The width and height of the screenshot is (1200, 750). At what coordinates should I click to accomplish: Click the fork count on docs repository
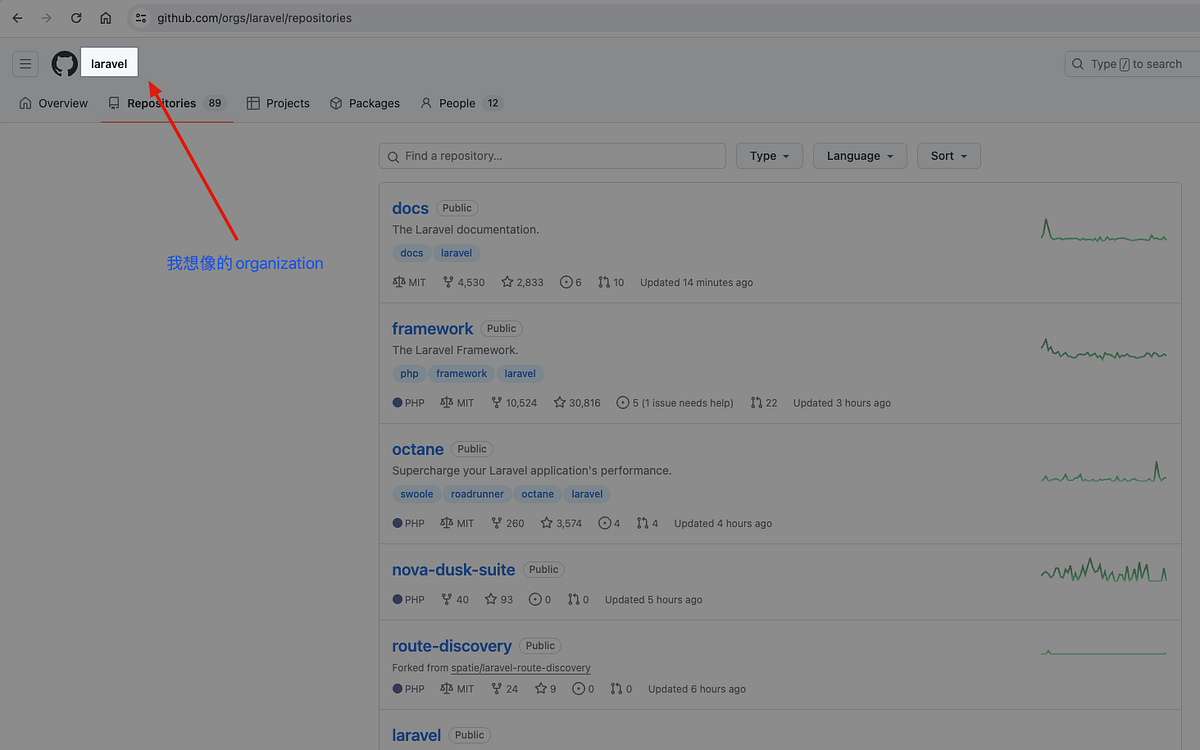point(463,282)
